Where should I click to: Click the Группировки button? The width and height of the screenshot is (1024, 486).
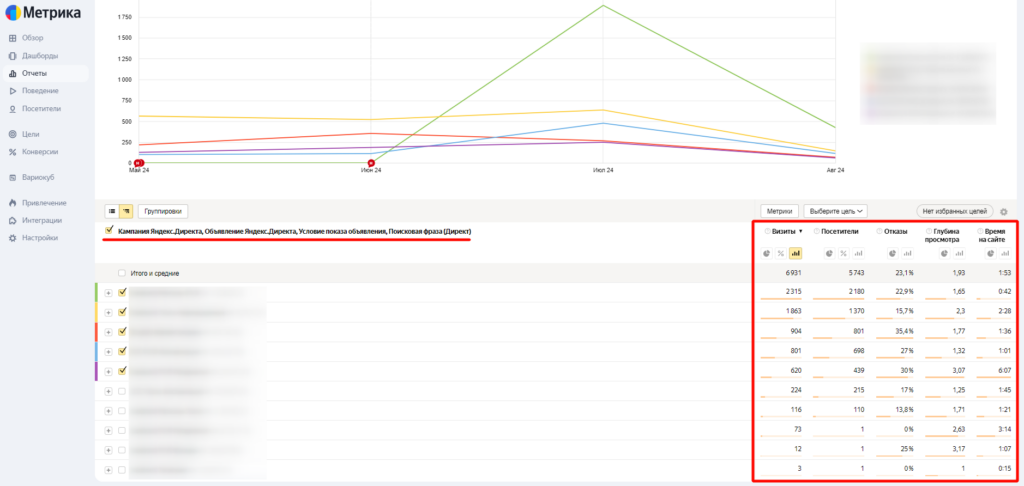tap(163, 211)
